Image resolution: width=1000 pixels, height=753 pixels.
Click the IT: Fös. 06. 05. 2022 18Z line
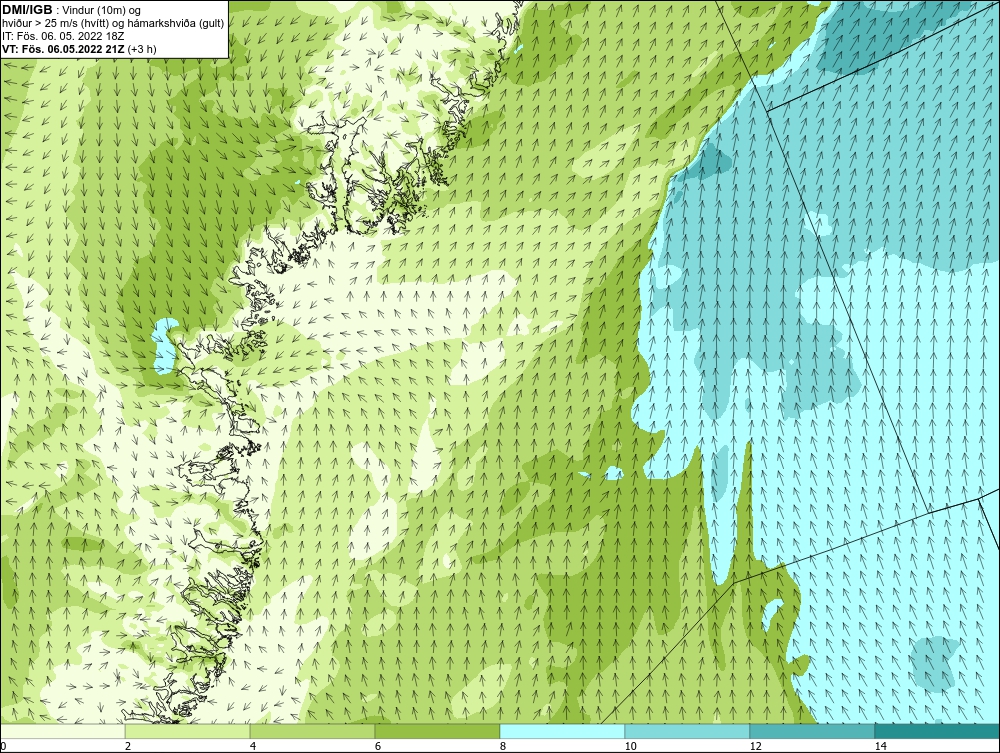(x=63, y=36)
